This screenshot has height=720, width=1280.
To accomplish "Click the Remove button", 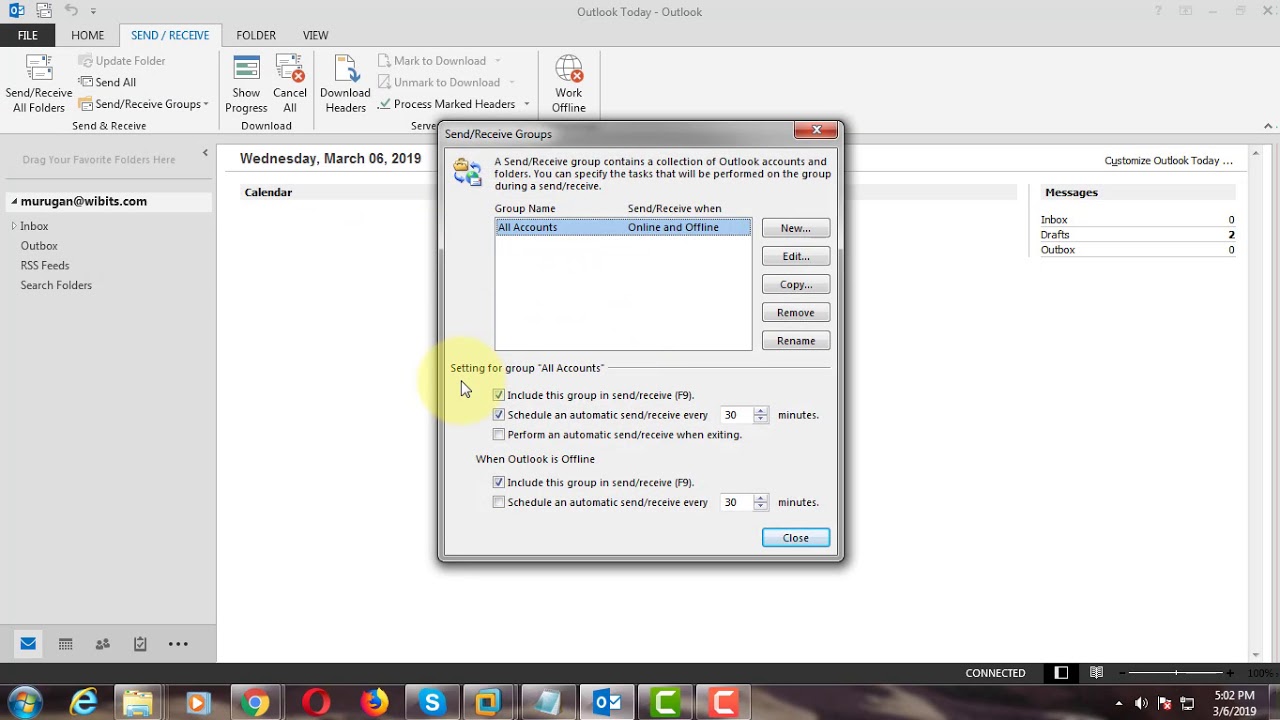I will (x=796, y=312).
